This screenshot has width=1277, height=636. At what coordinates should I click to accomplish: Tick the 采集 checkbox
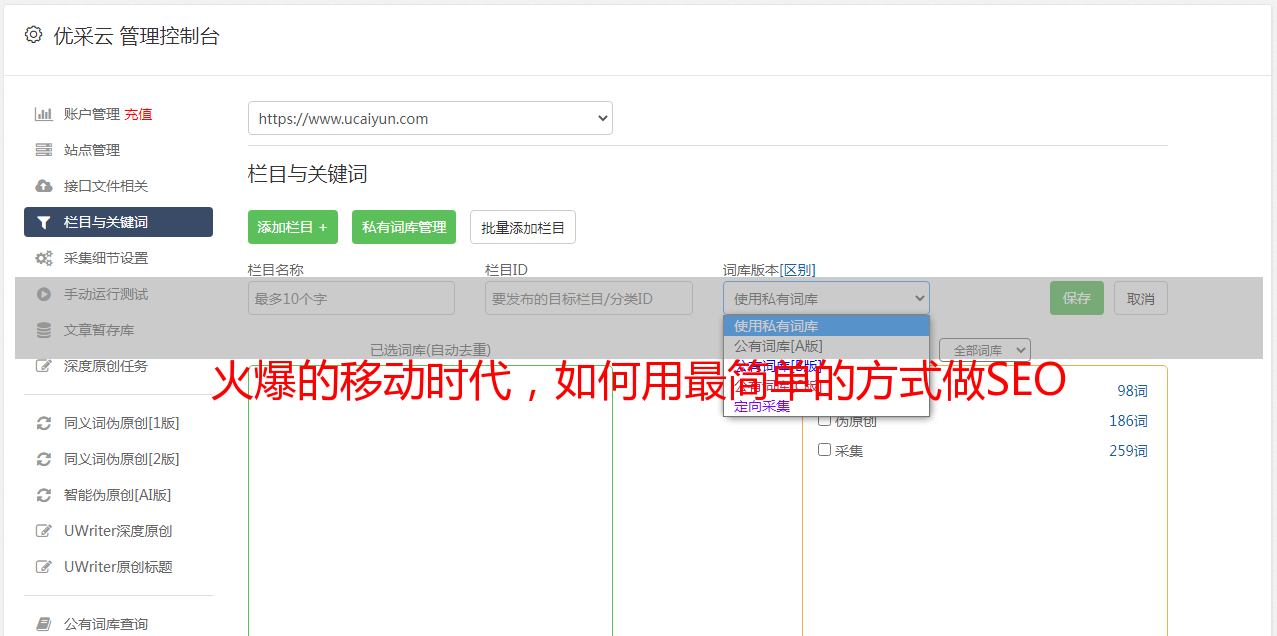tap(825, 450)
